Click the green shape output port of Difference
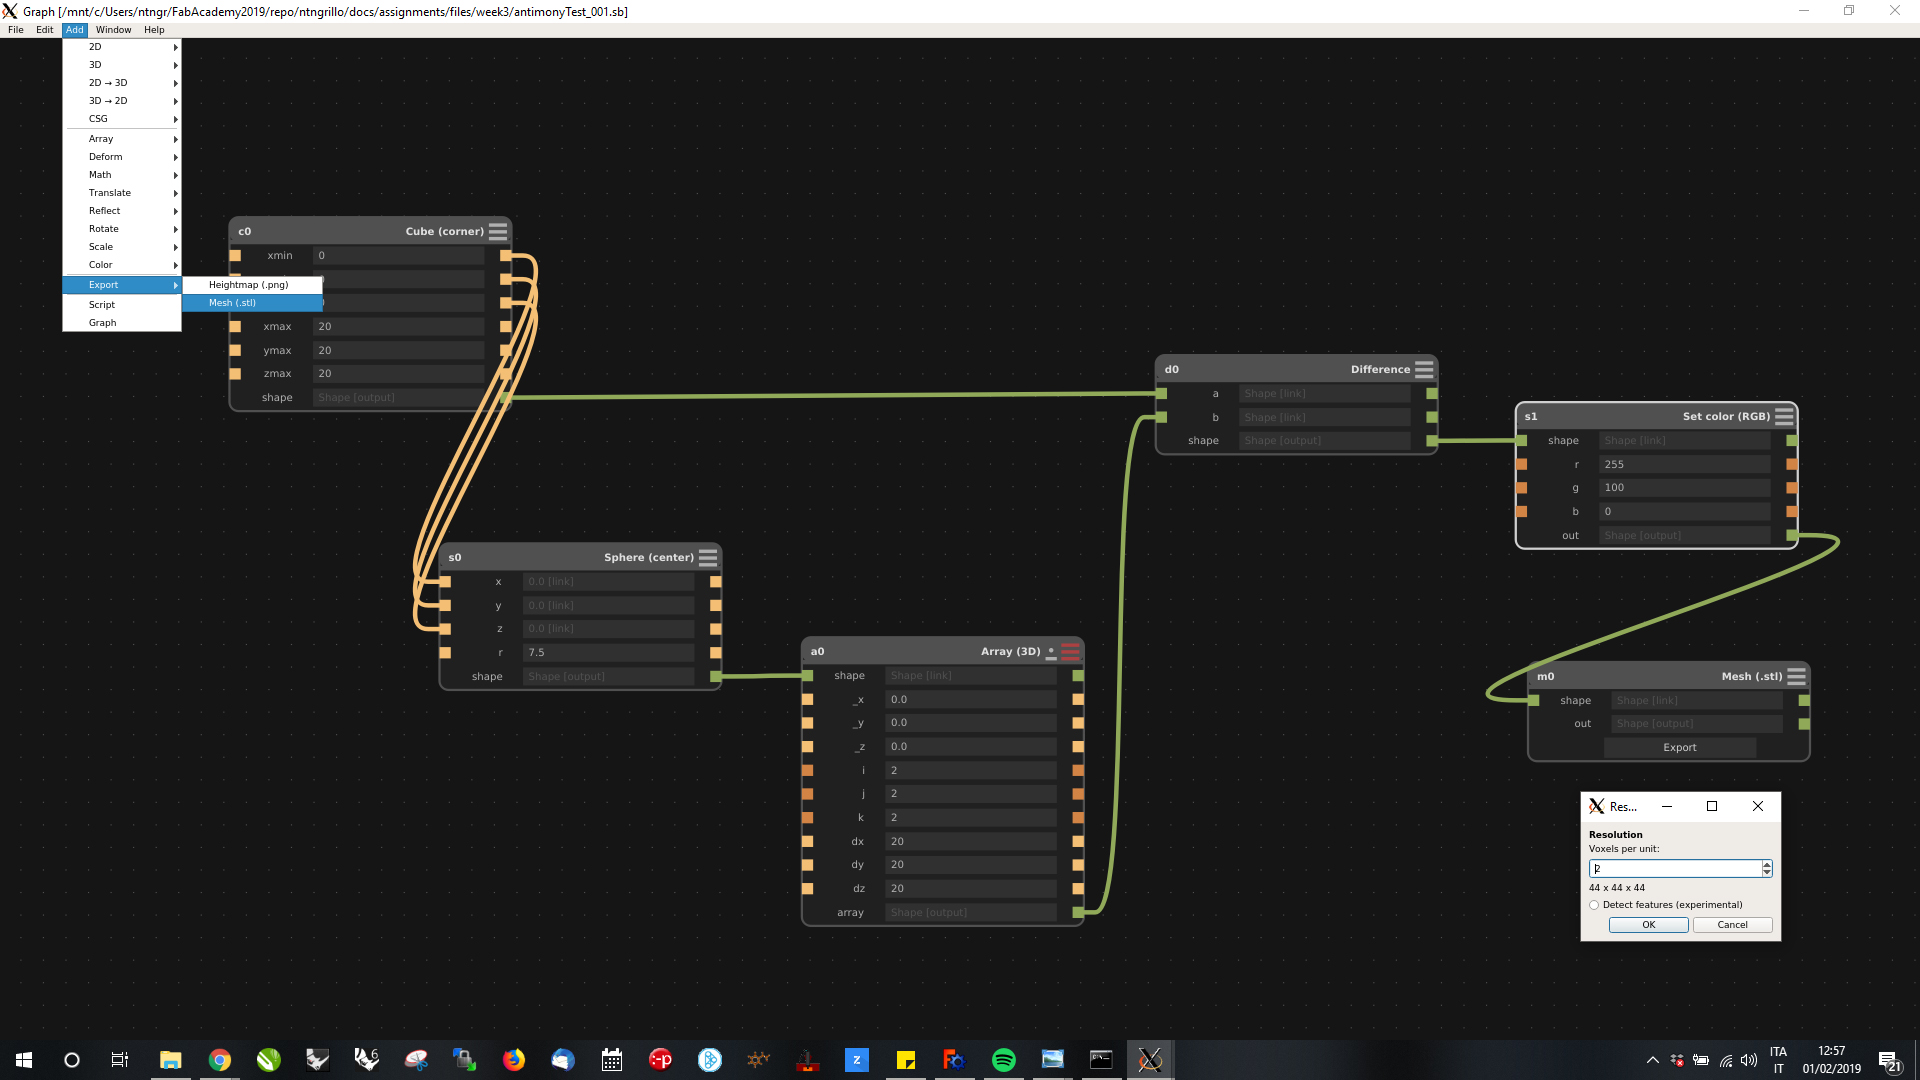The width and height of the screenshot is (1920, 1080). (x=1432, y=441)
